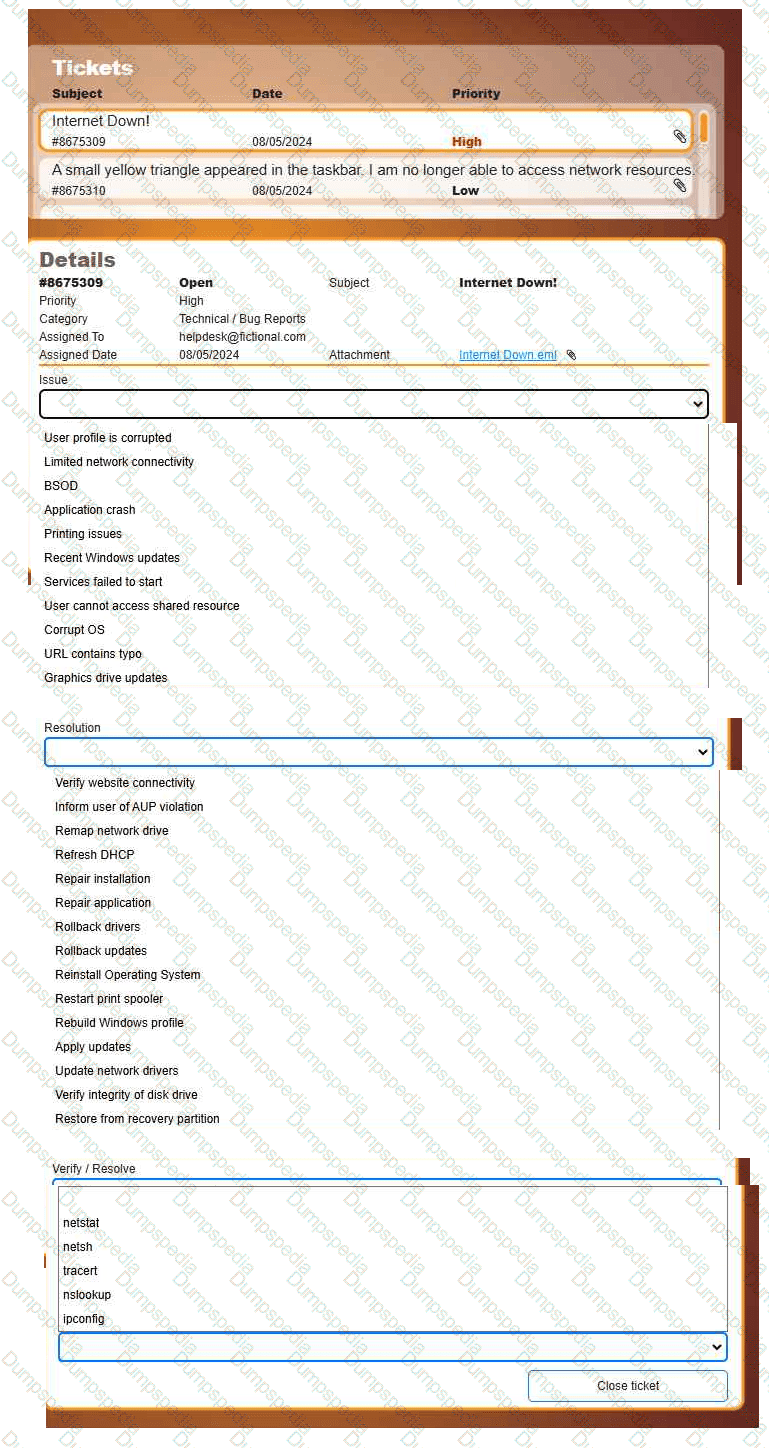
Task: Select Verify website connectivity option
Action: [x=125, y=783]
